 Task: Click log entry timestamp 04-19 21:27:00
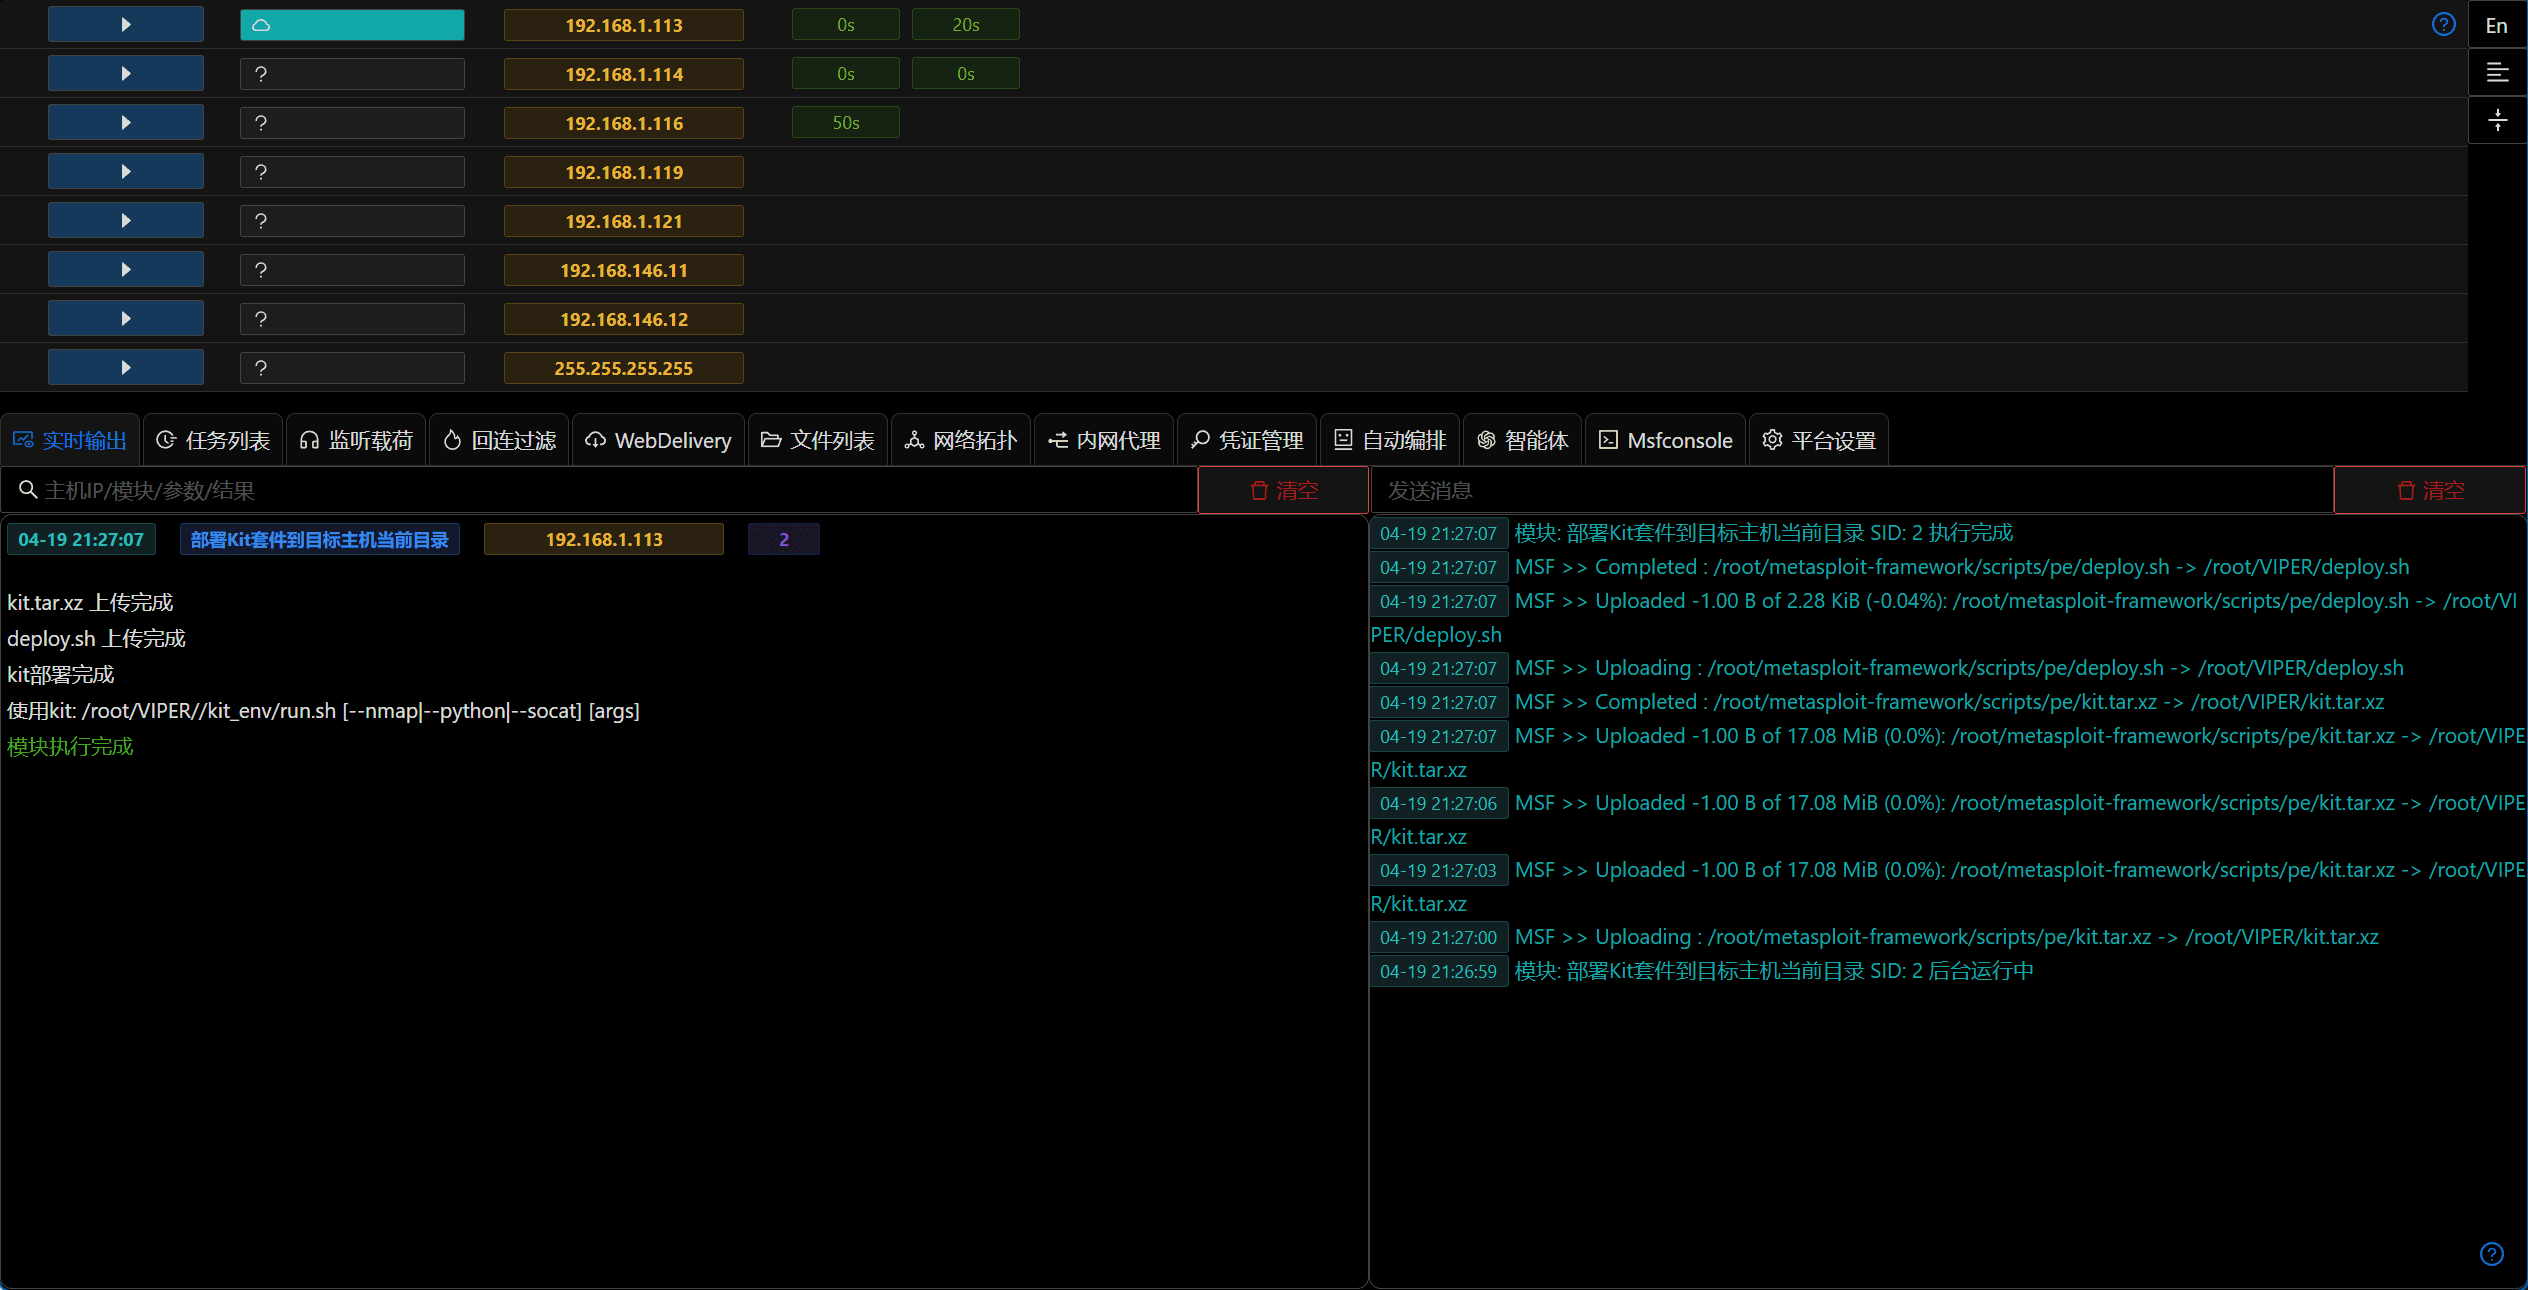point(1438,937)
